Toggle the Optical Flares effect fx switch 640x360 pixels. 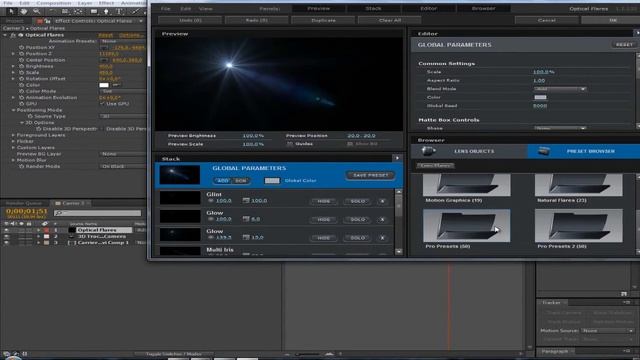(13, 35)
